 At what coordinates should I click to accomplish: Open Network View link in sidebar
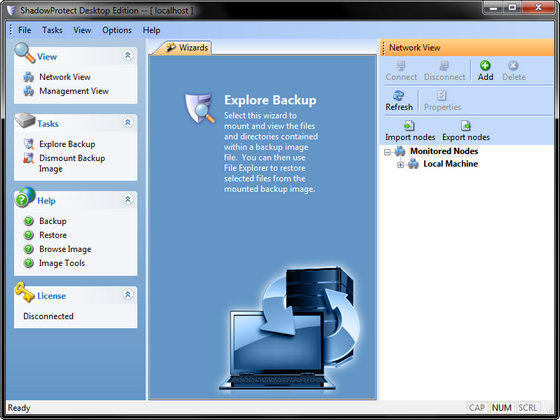(65, 77)
